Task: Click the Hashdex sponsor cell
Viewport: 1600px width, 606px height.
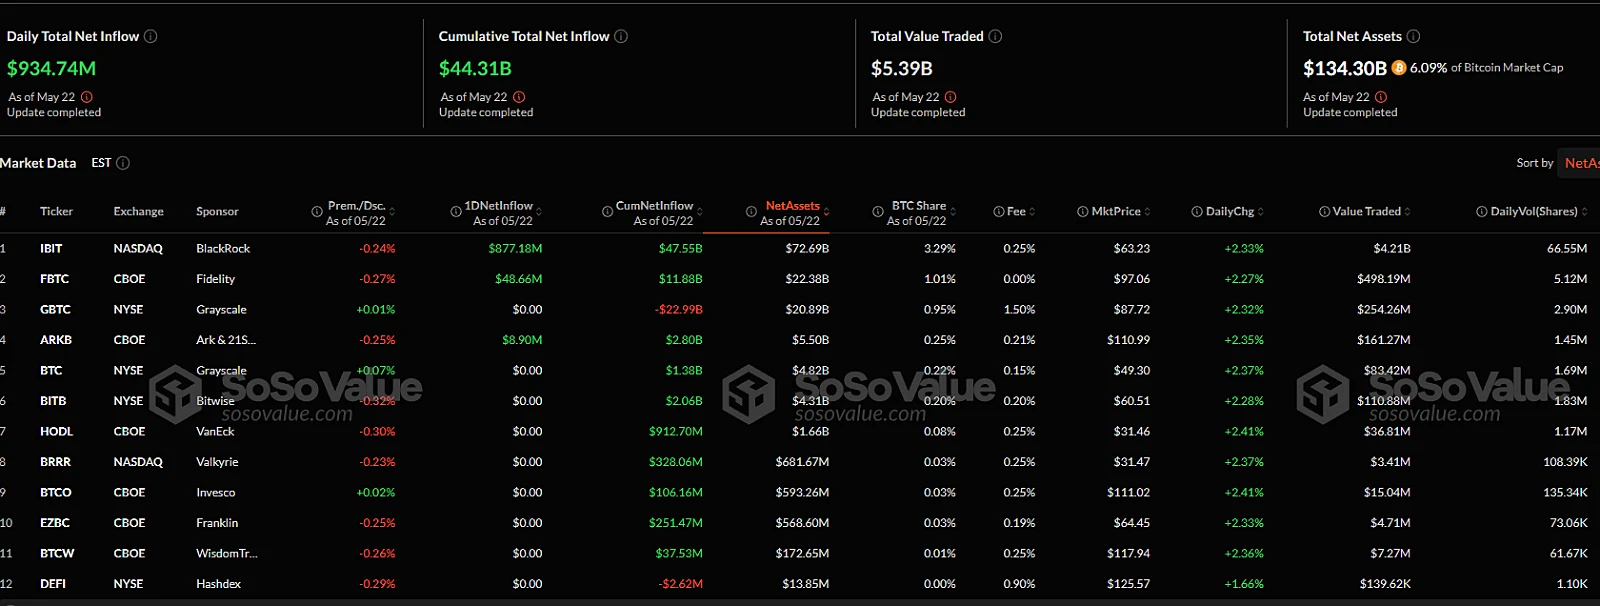Action: (x=219, y=584)
